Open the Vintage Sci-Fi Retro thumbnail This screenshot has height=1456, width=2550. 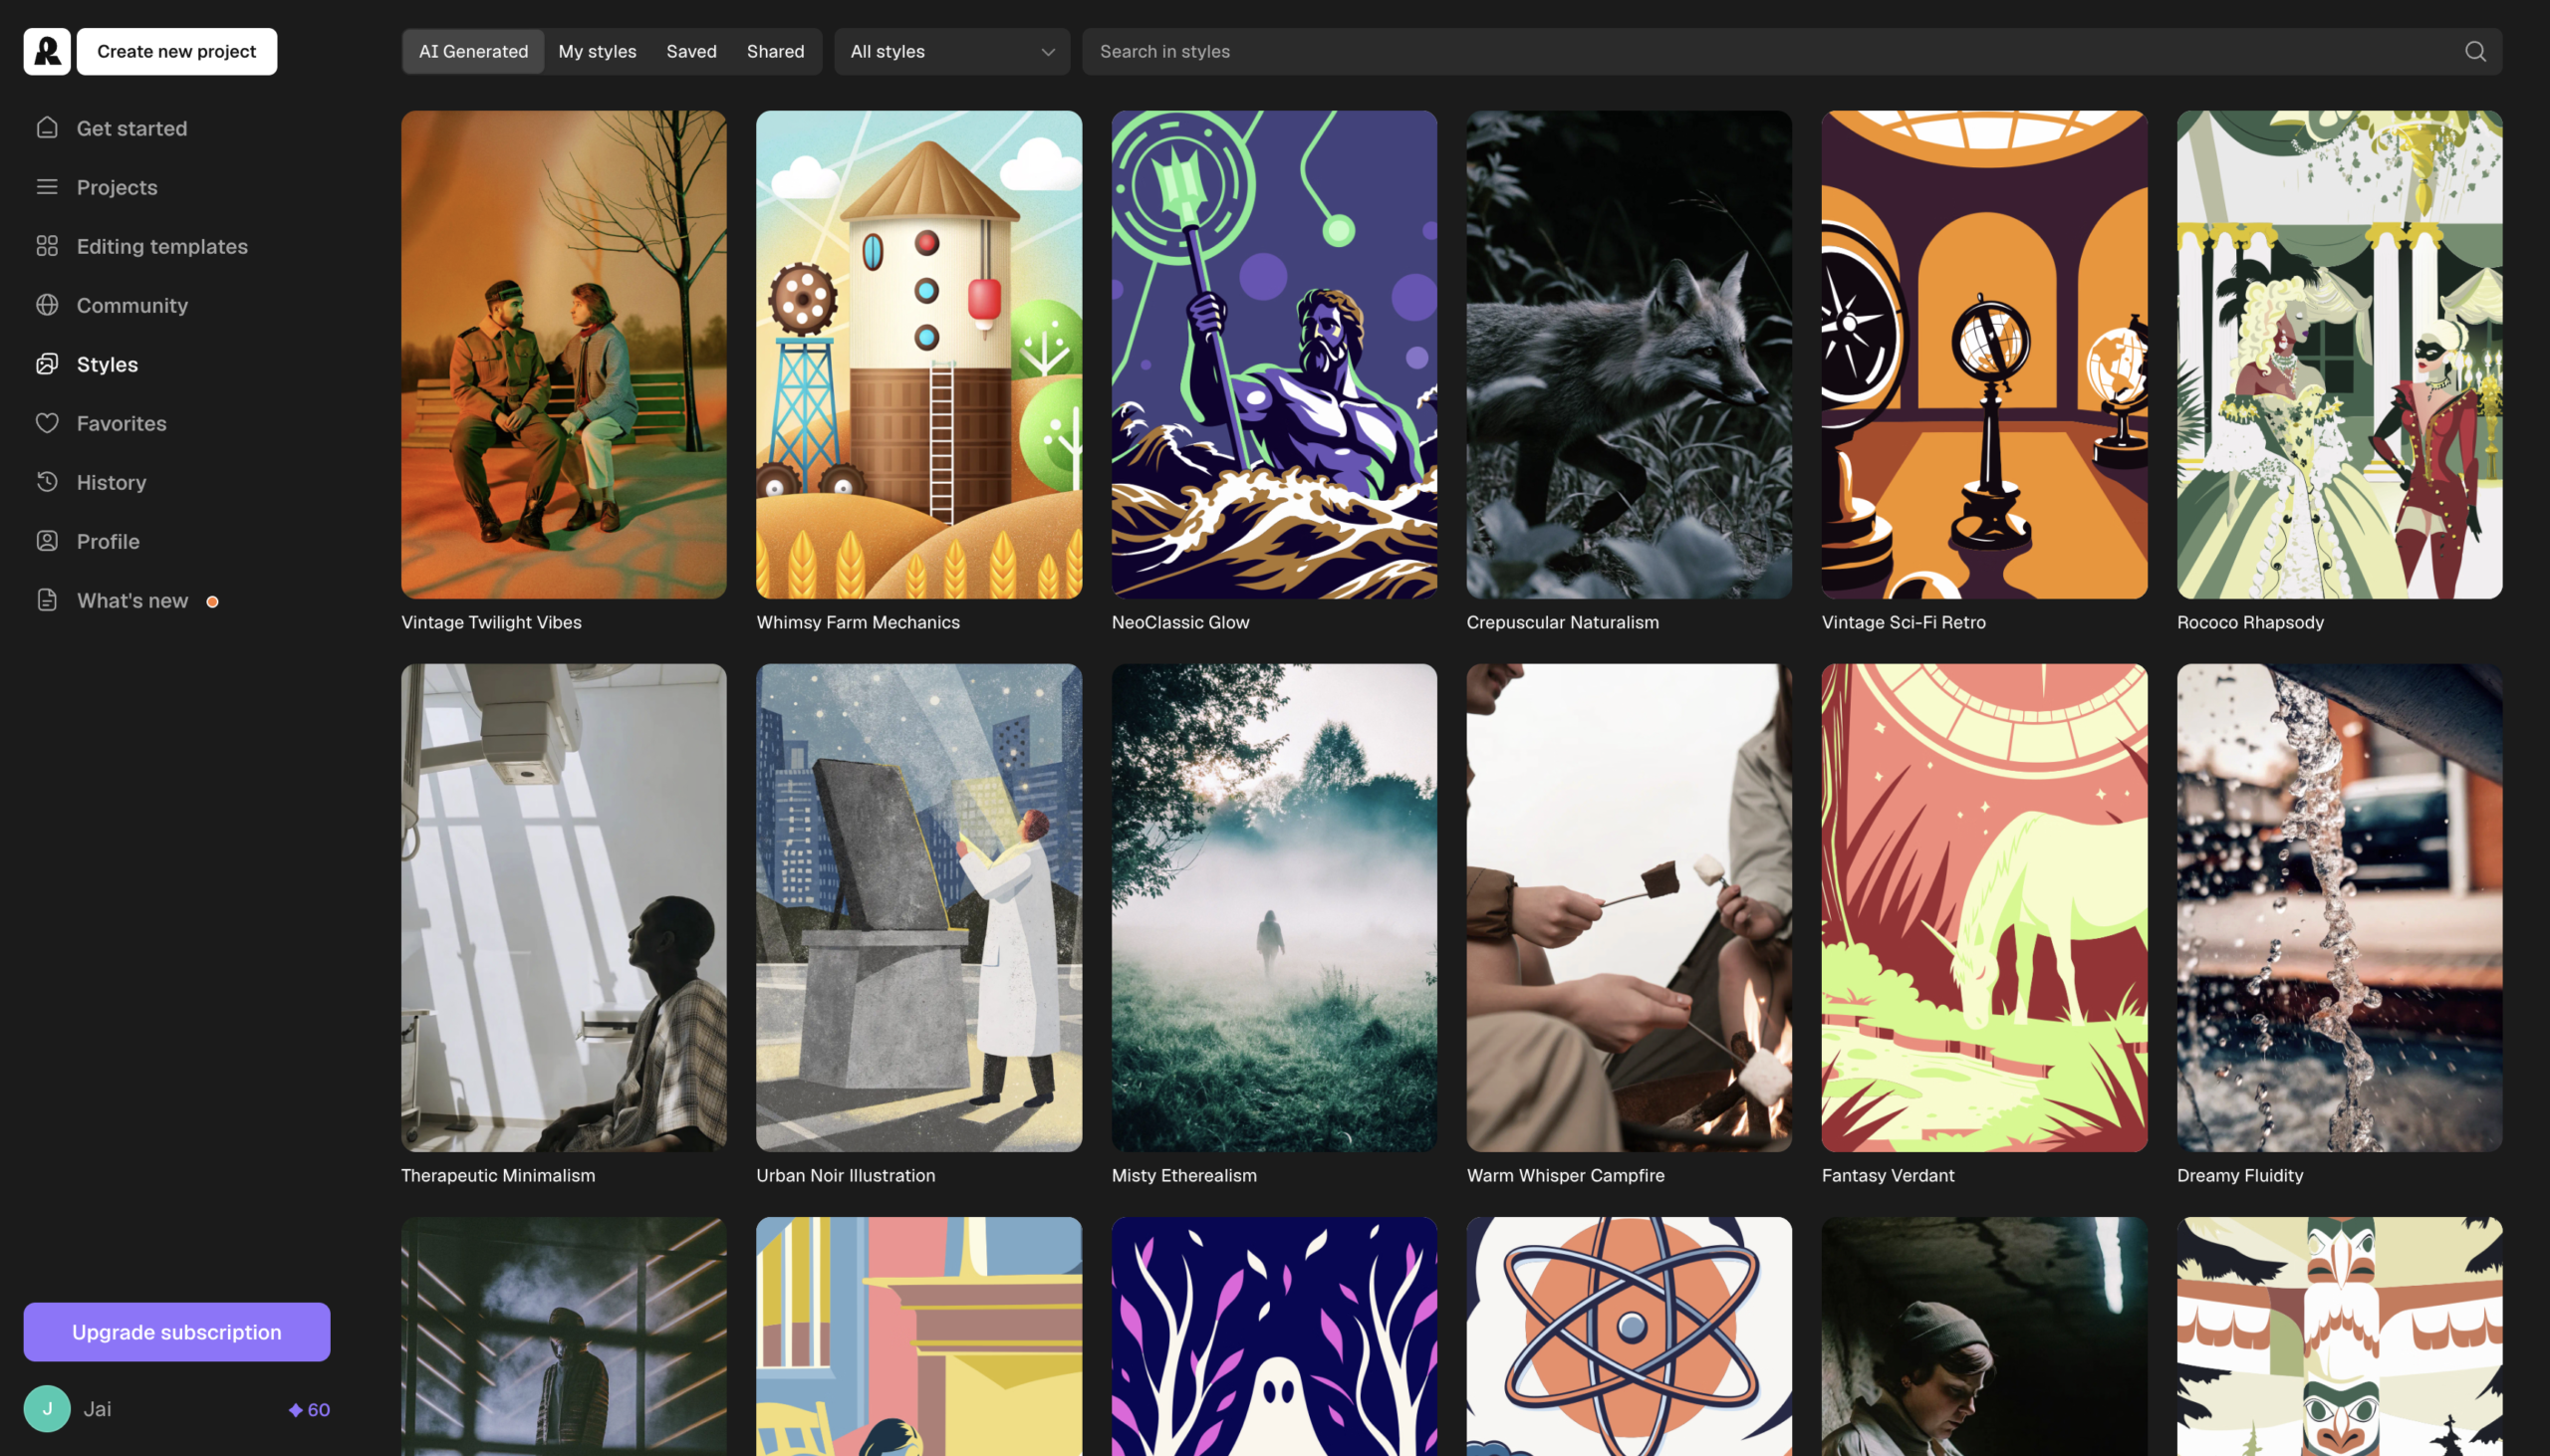(x=1984, y=355)
